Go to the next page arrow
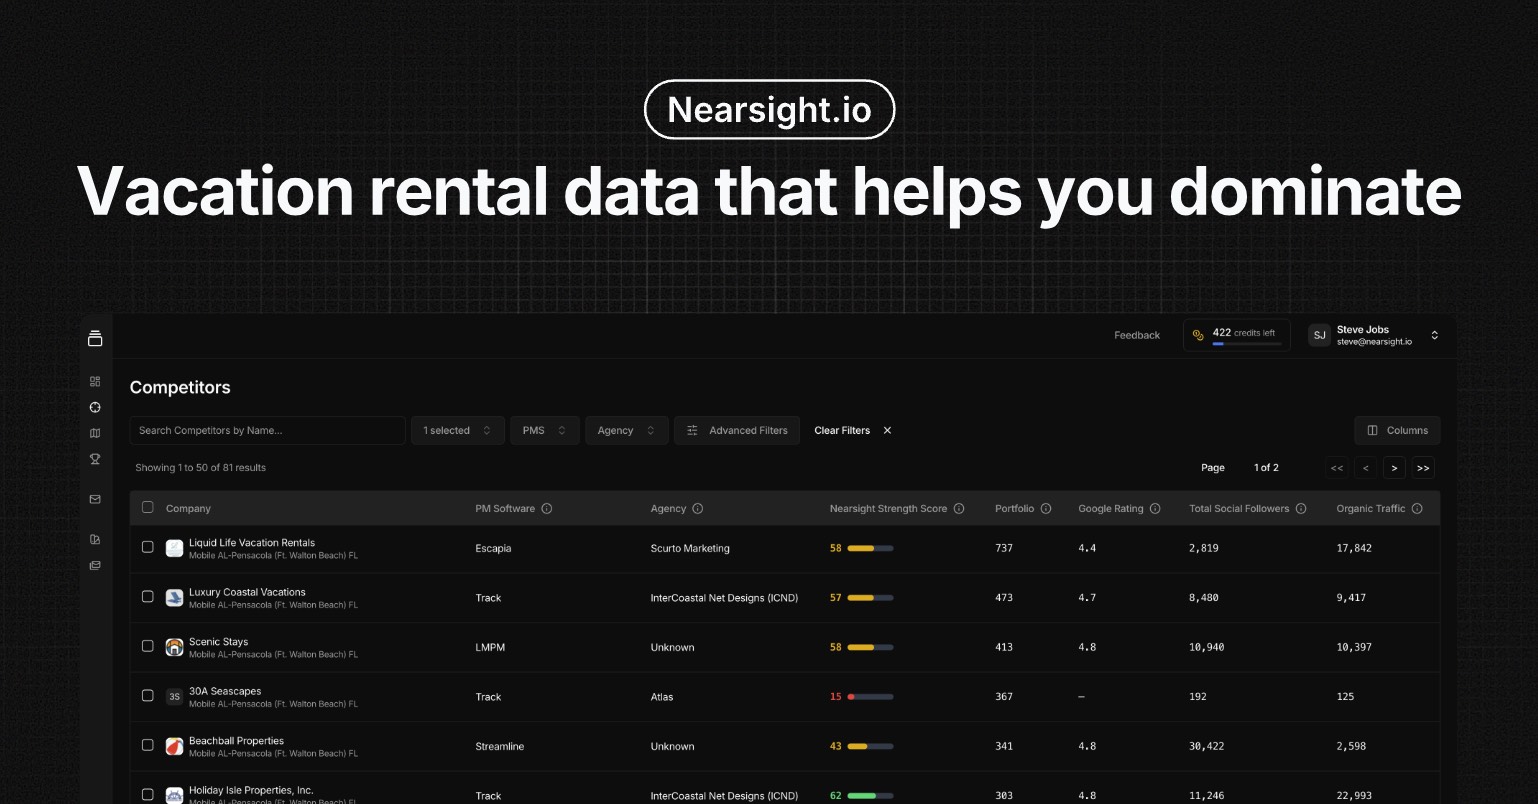 pos(1394,468)
